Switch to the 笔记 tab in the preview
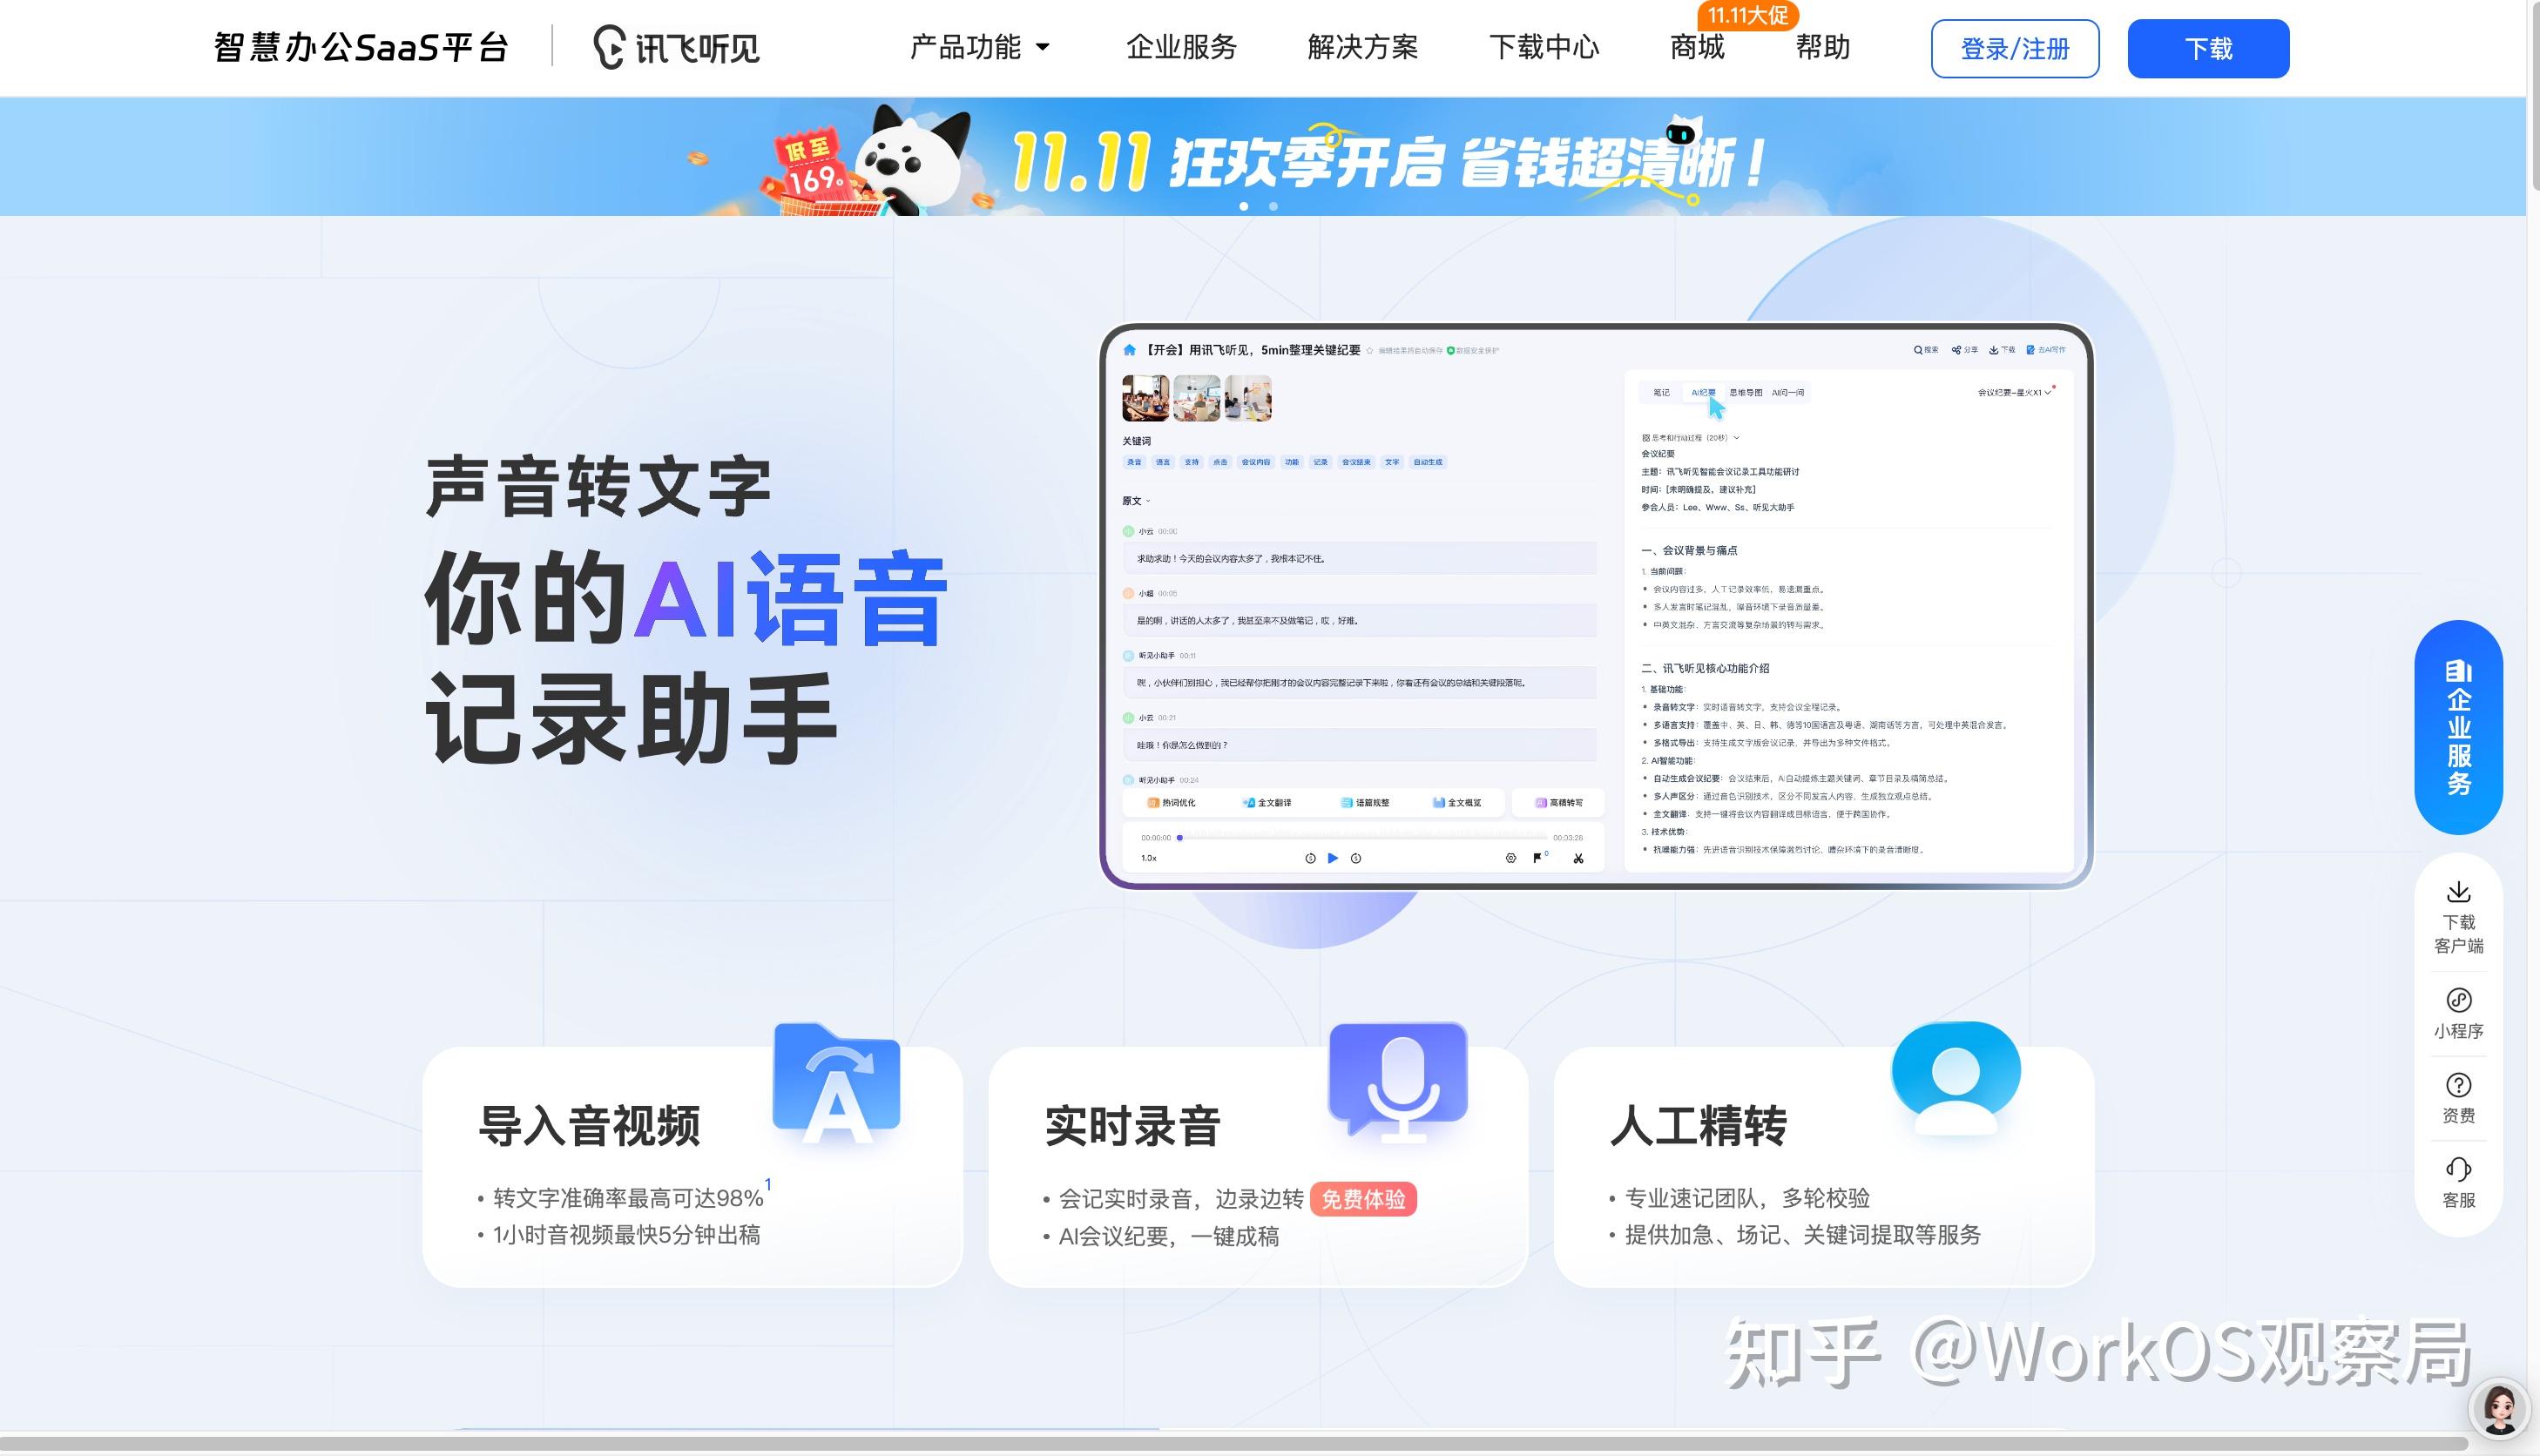Screen dimensions: 2540x1456 click(x=1661, y=393)
